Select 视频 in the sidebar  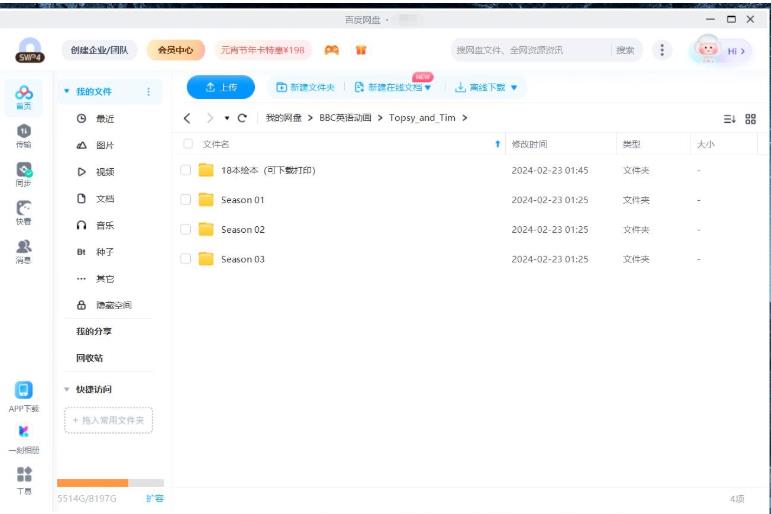tap(105, 172)
